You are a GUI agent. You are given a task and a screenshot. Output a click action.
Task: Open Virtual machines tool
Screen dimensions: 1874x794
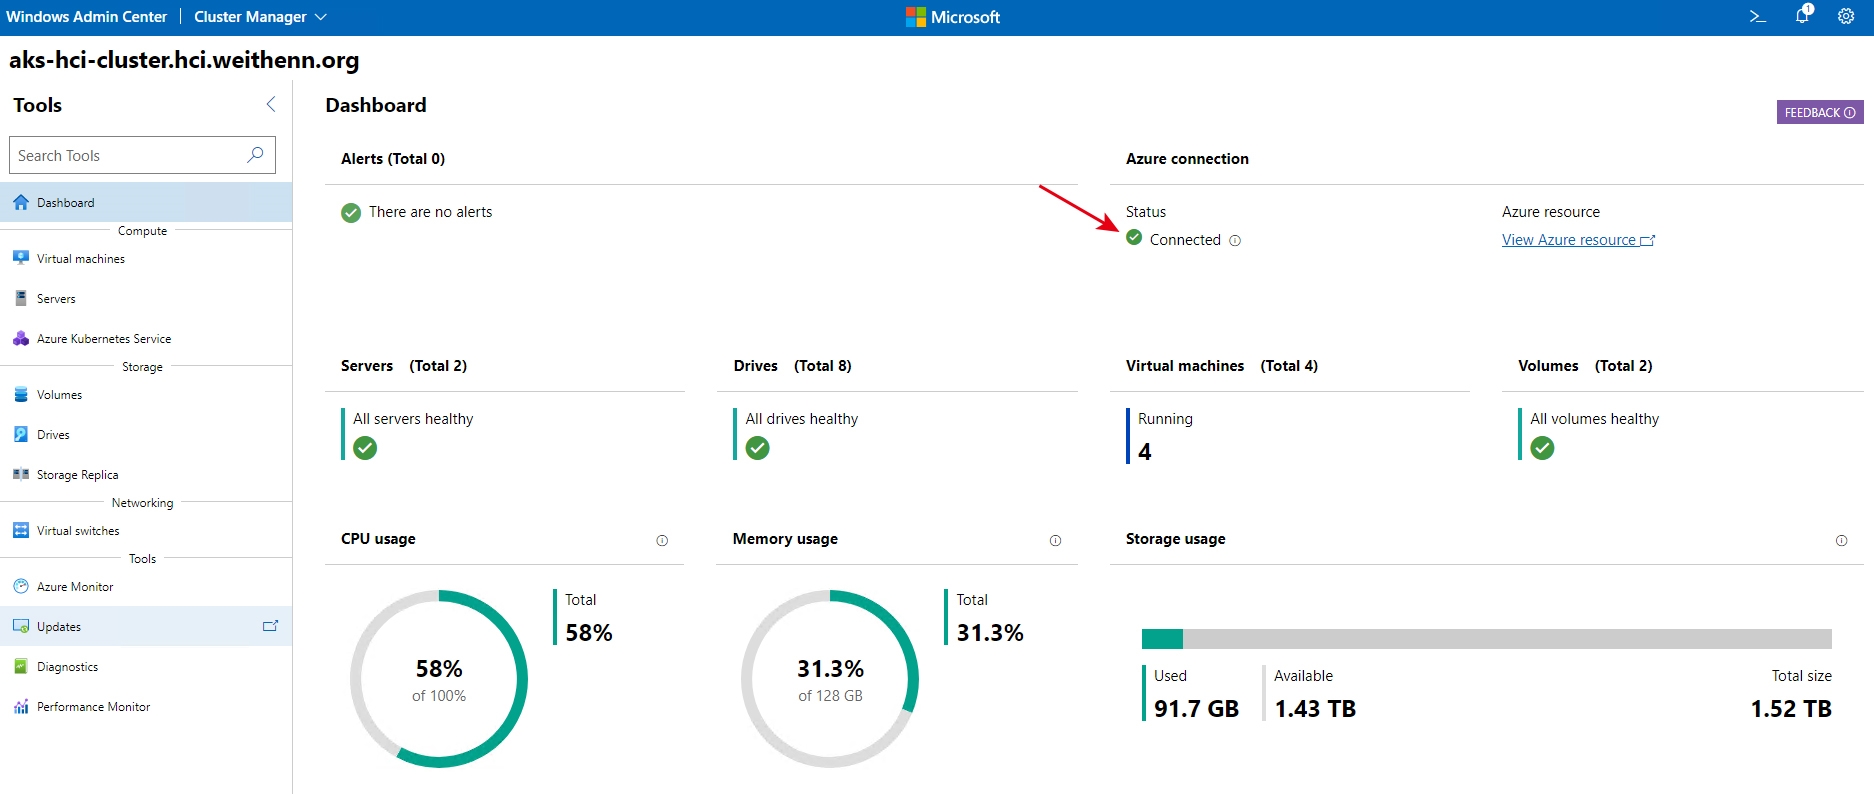point(146,258)
